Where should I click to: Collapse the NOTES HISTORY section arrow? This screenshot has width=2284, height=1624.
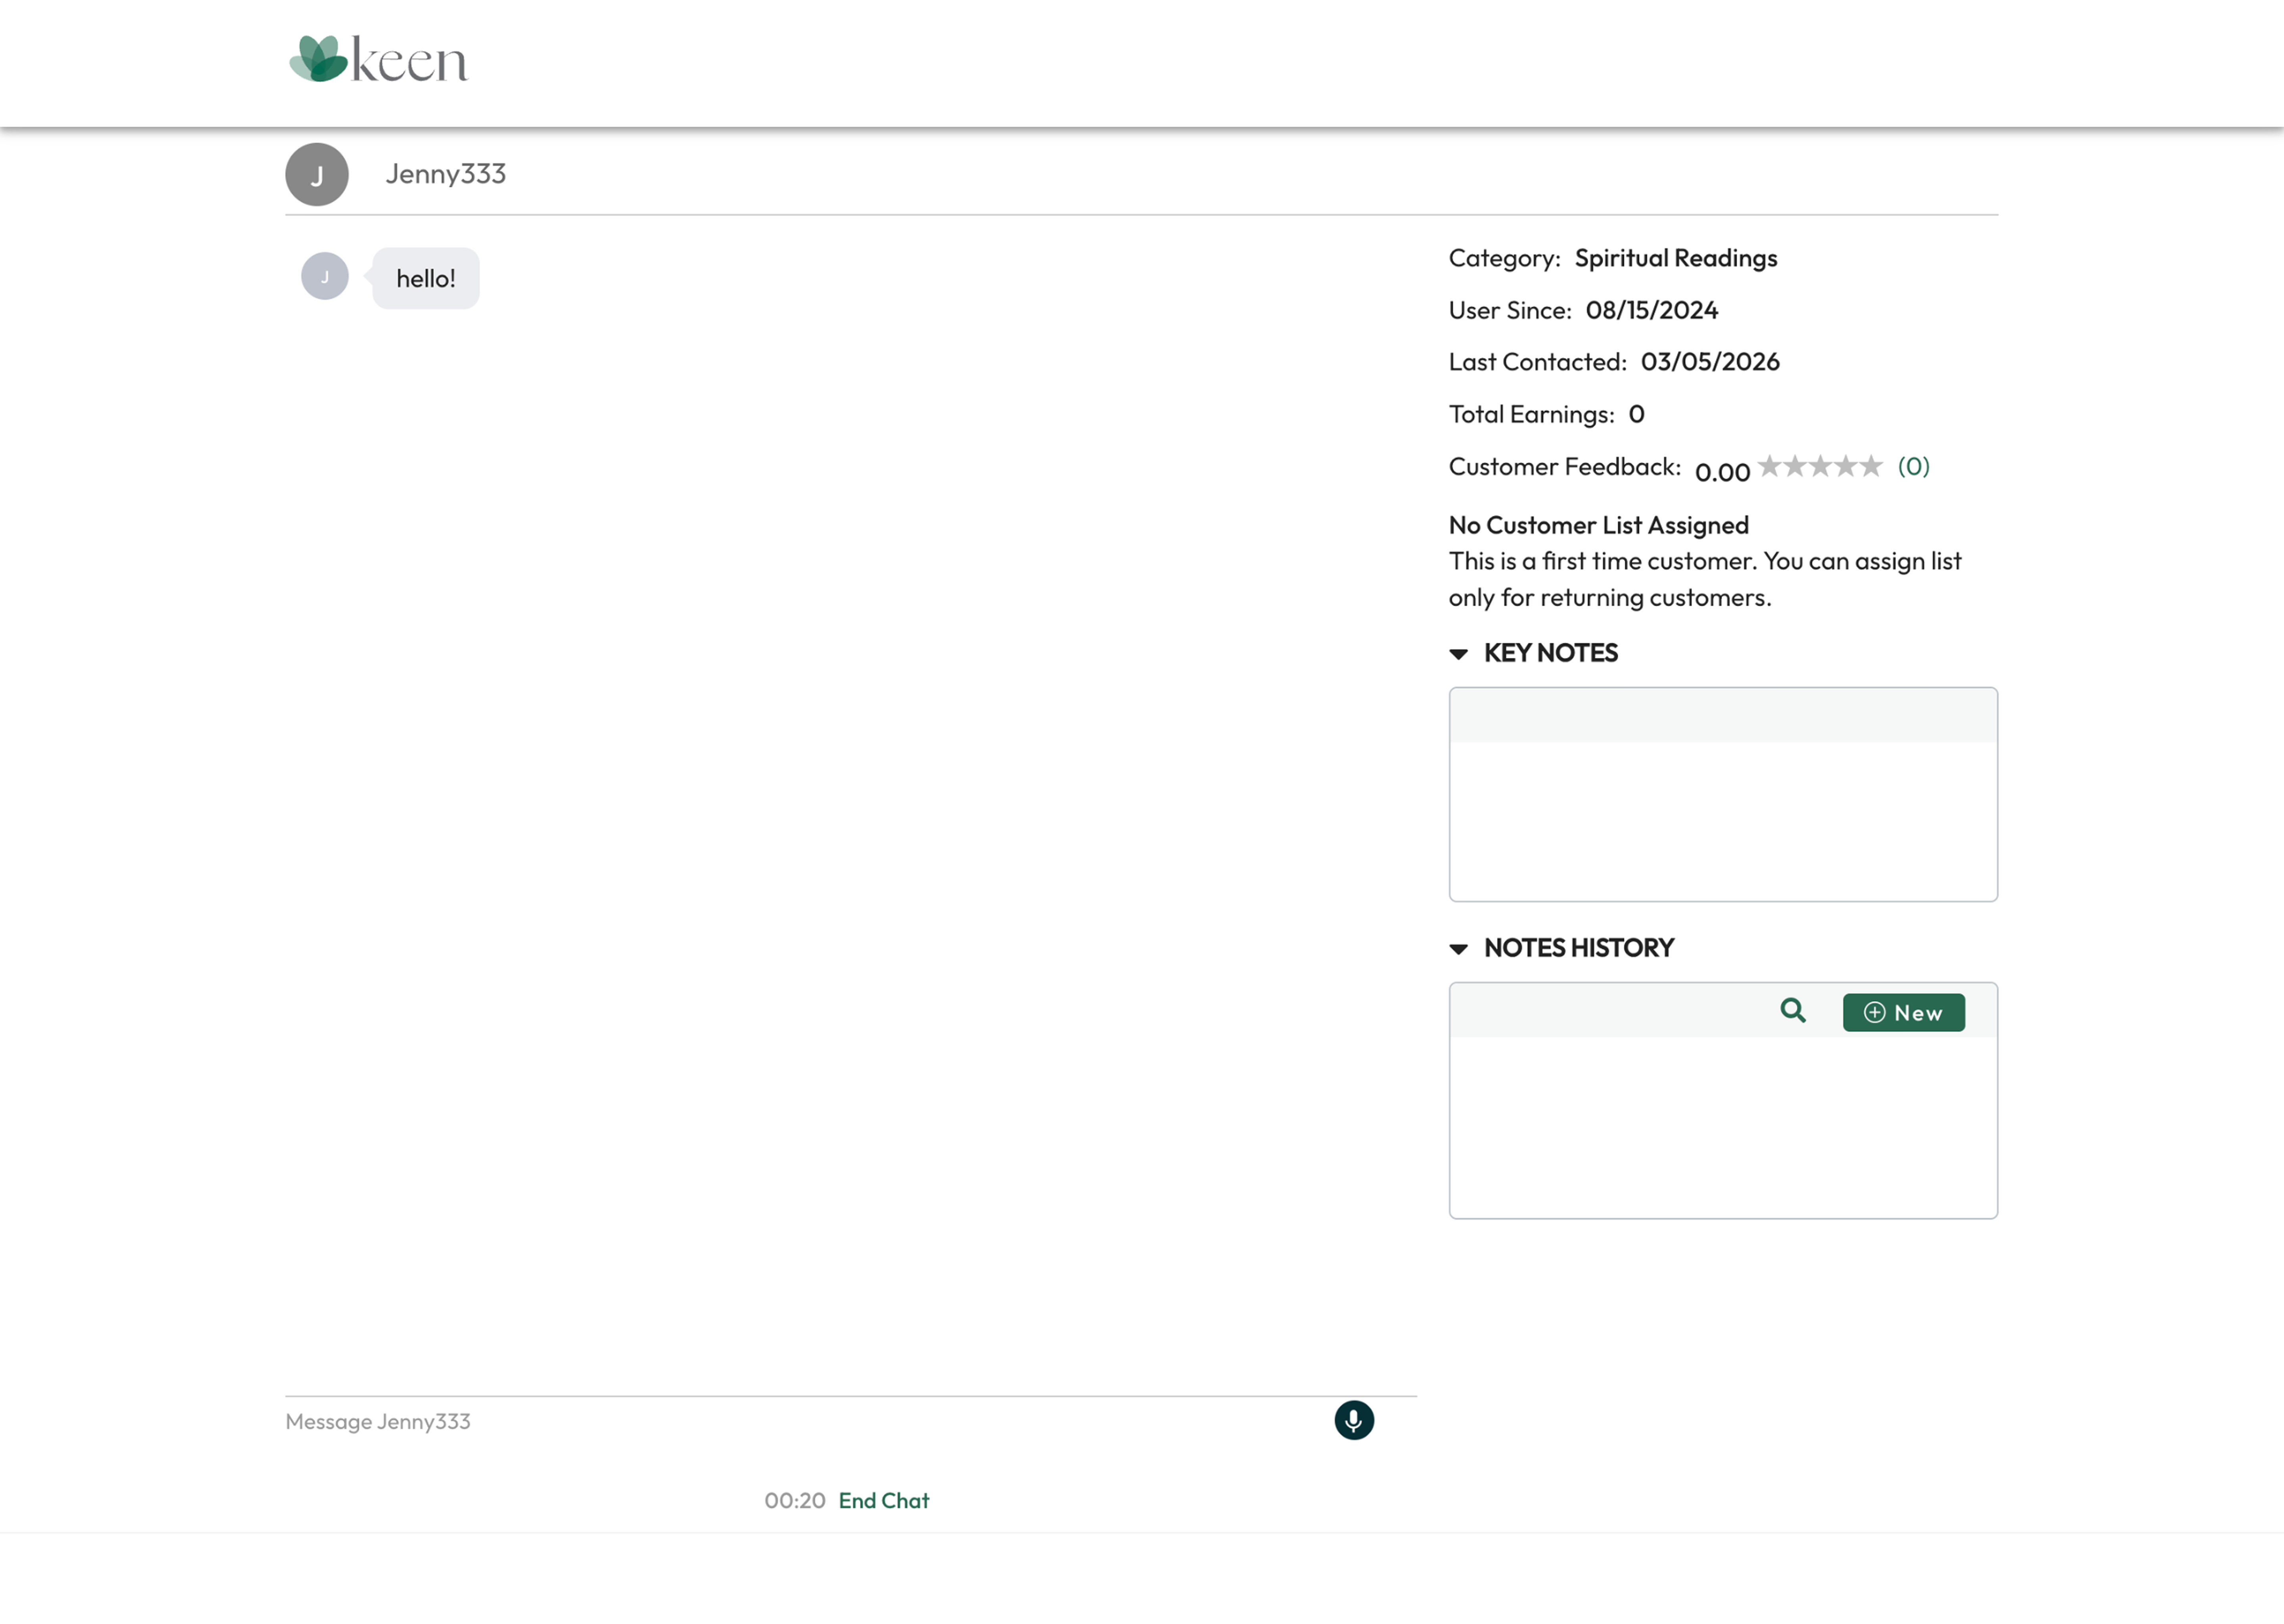point(1459,949)
